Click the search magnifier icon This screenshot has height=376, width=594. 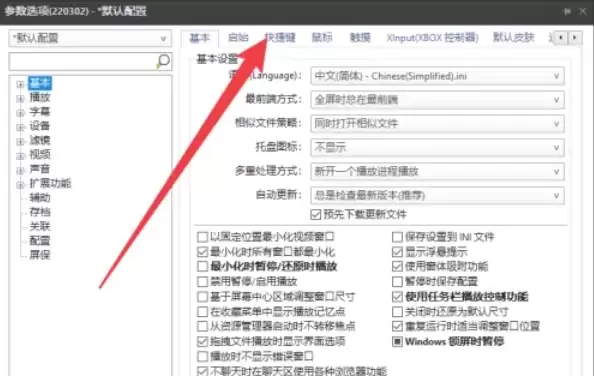pos(163,61)
